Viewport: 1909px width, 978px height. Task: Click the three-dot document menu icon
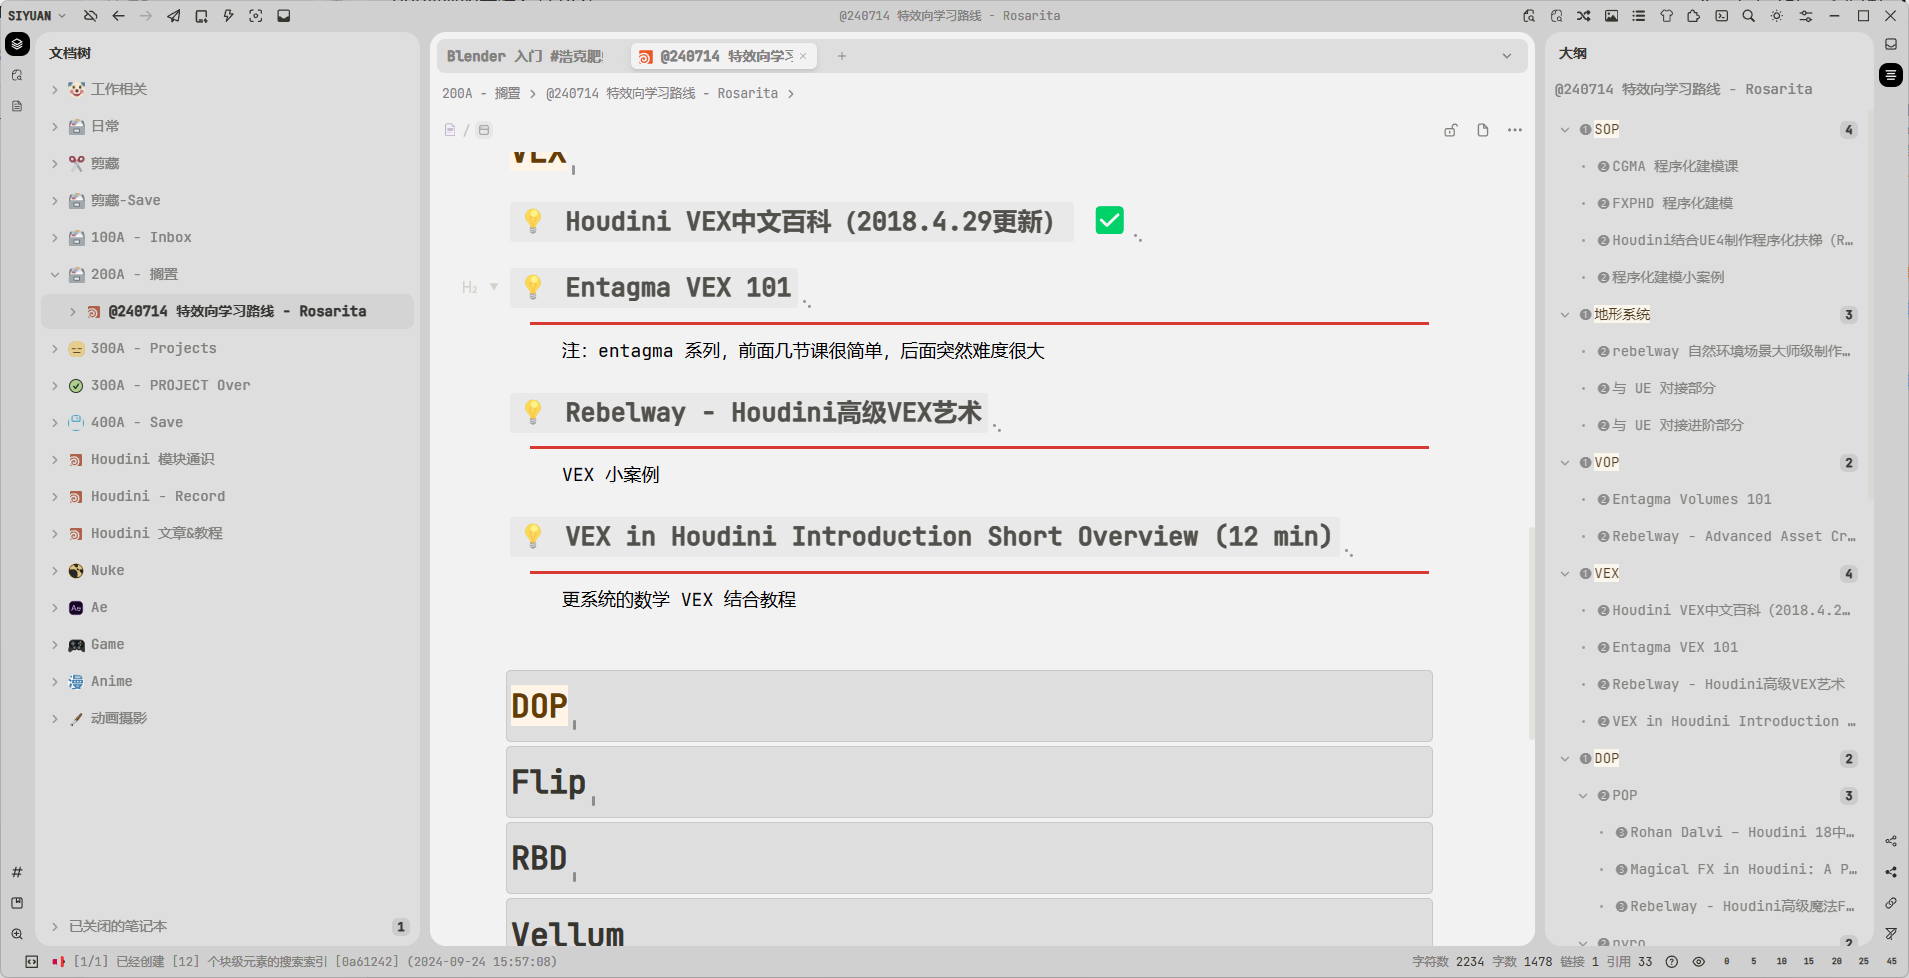[1515, 130]
